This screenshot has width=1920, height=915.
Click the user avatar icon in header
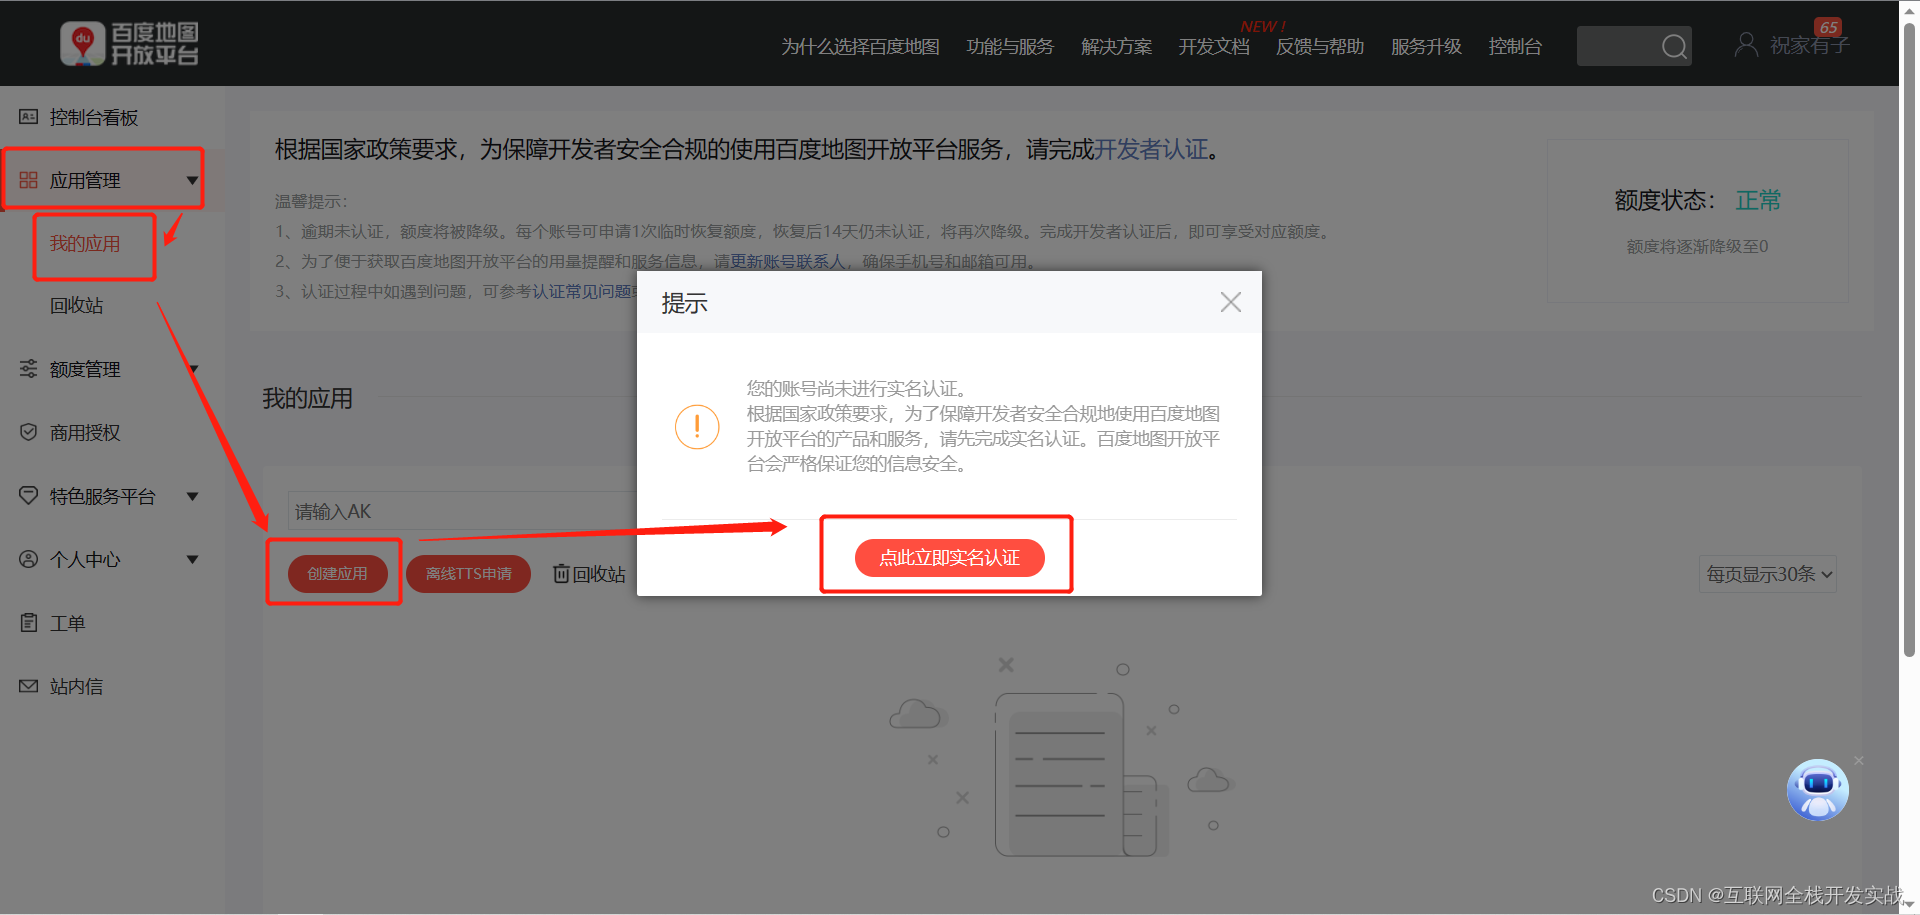(x=1745, y=45)
